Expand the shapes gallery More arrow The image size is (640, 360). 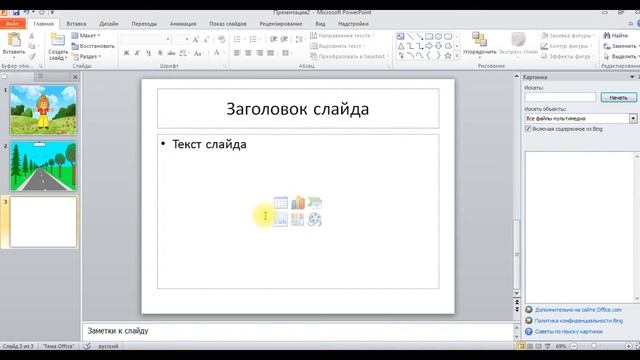[x=457, y=56]
